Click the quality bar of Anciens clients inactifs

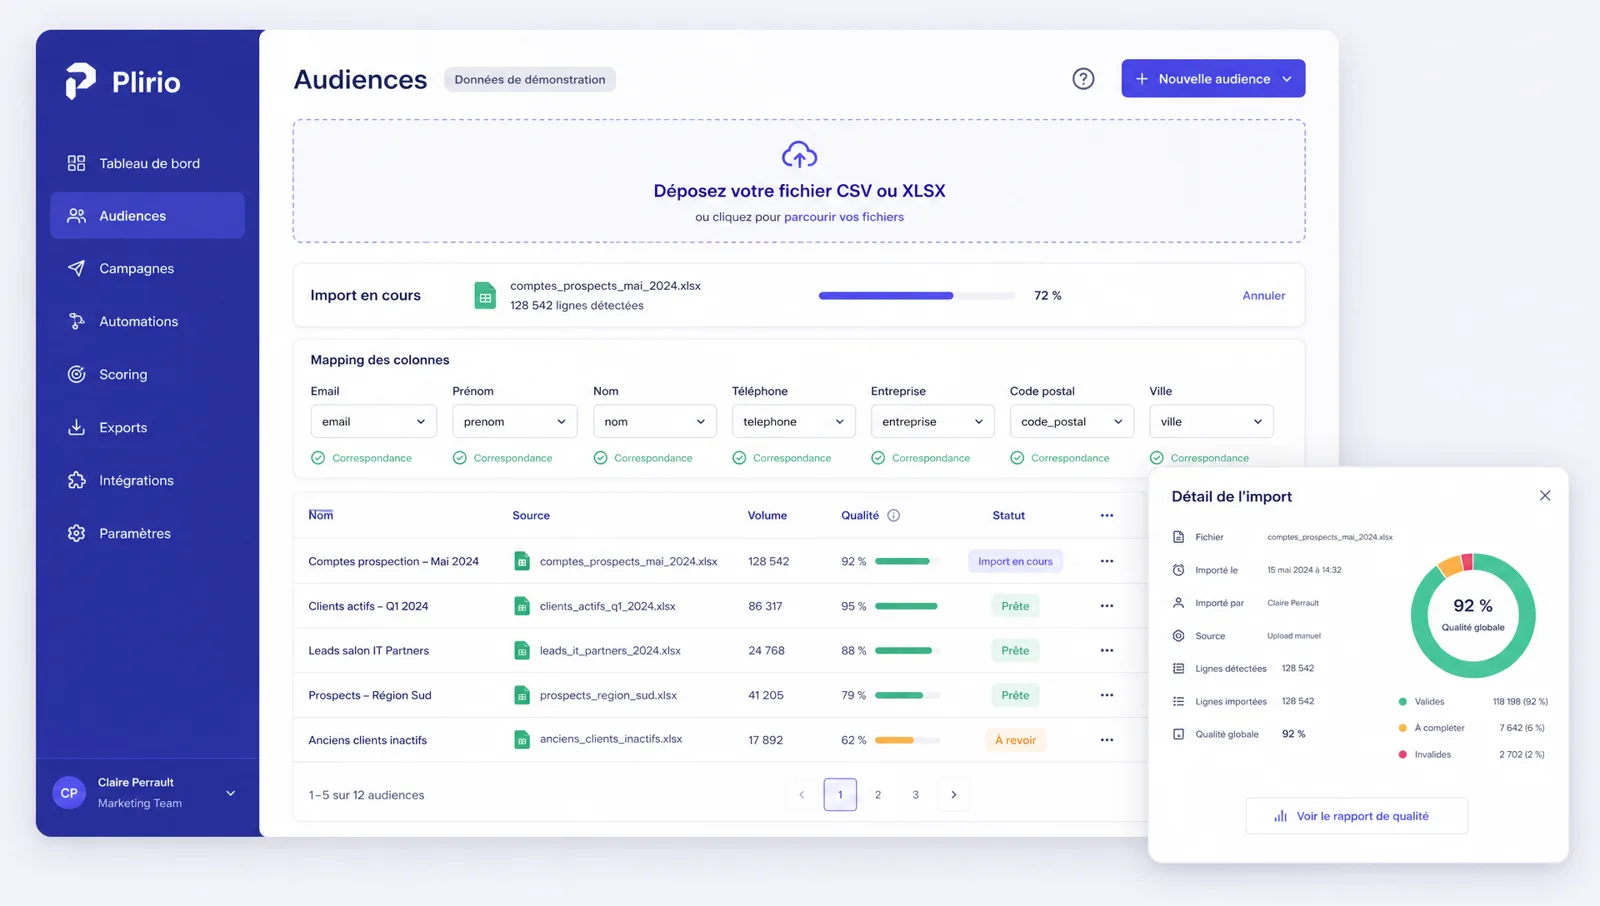907,740
